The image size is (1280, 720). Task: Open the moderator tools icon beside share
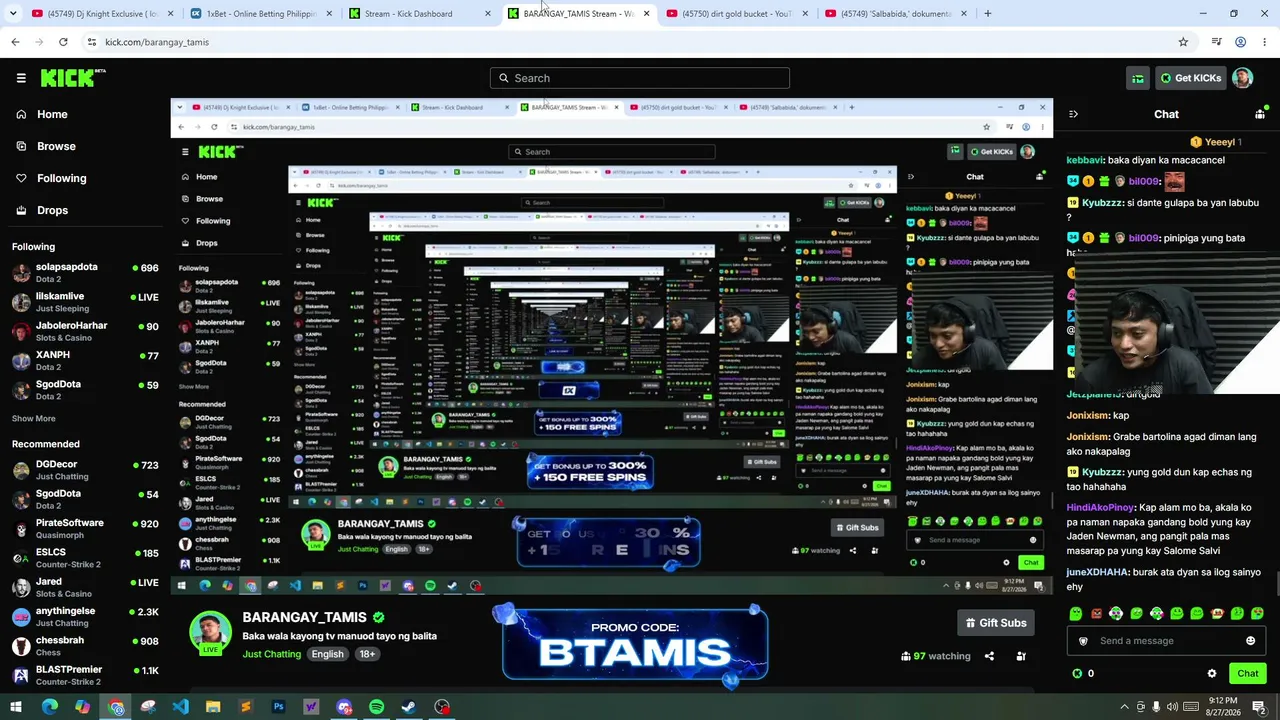1021,656
